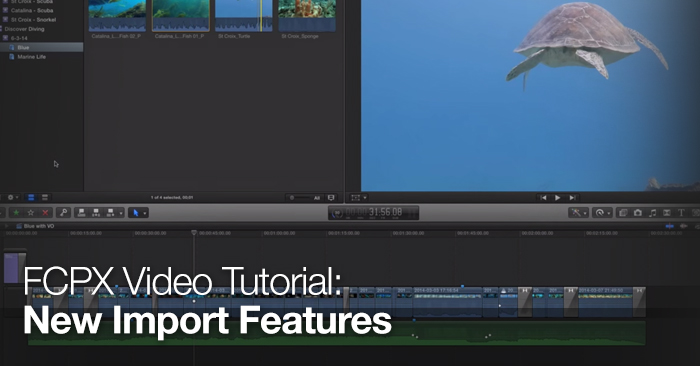
Task: Select the Marine Life collection
Action: [x=31, y=57]
